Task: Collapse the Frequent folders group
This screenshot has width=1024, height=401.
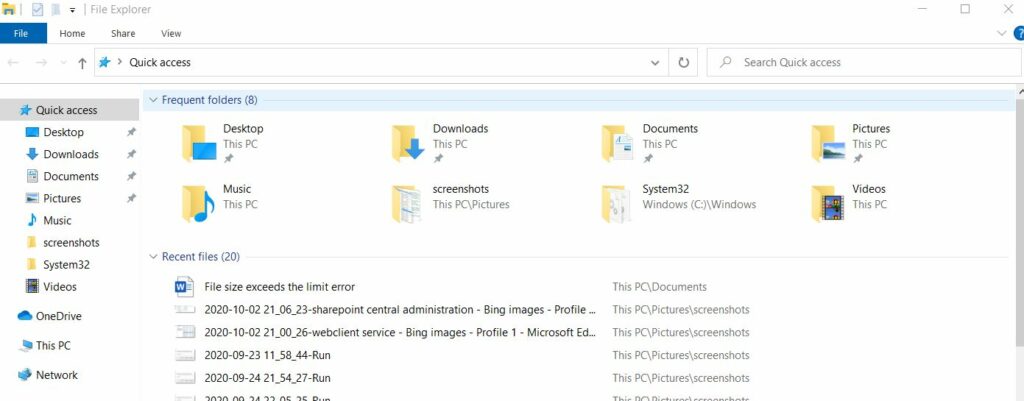Action: pyautogui.click(x=153, y=100)
